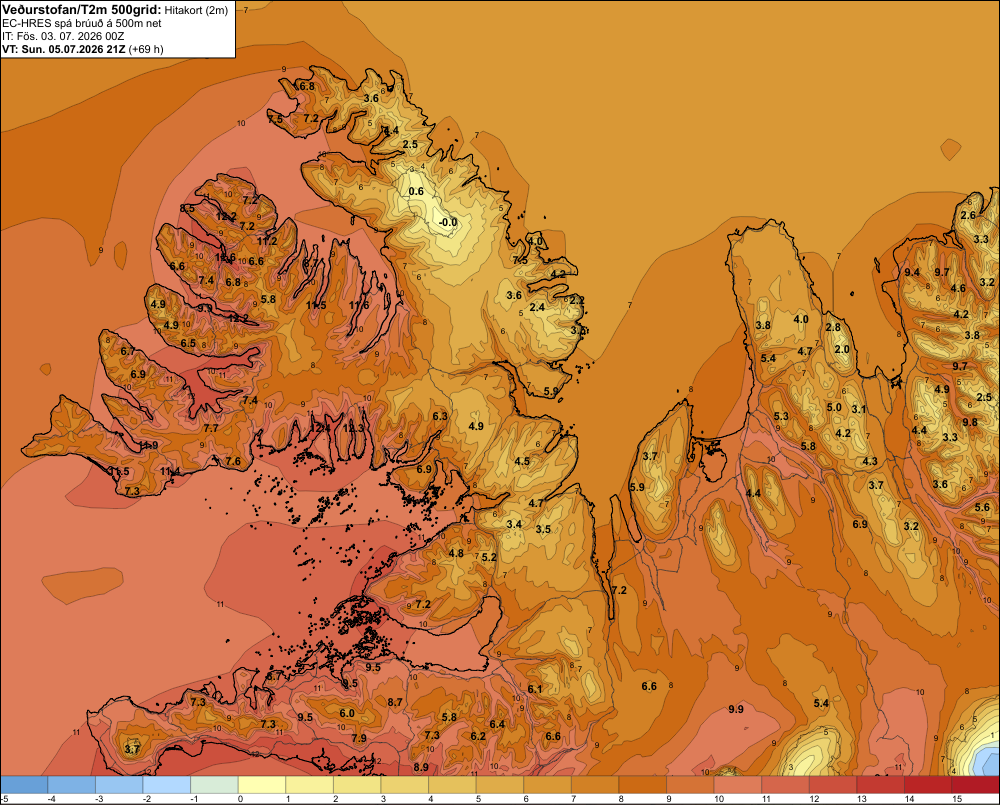Select the salmon legend swatch between 10 and 11
The image size is (1000, 805).
coord(737,785)
